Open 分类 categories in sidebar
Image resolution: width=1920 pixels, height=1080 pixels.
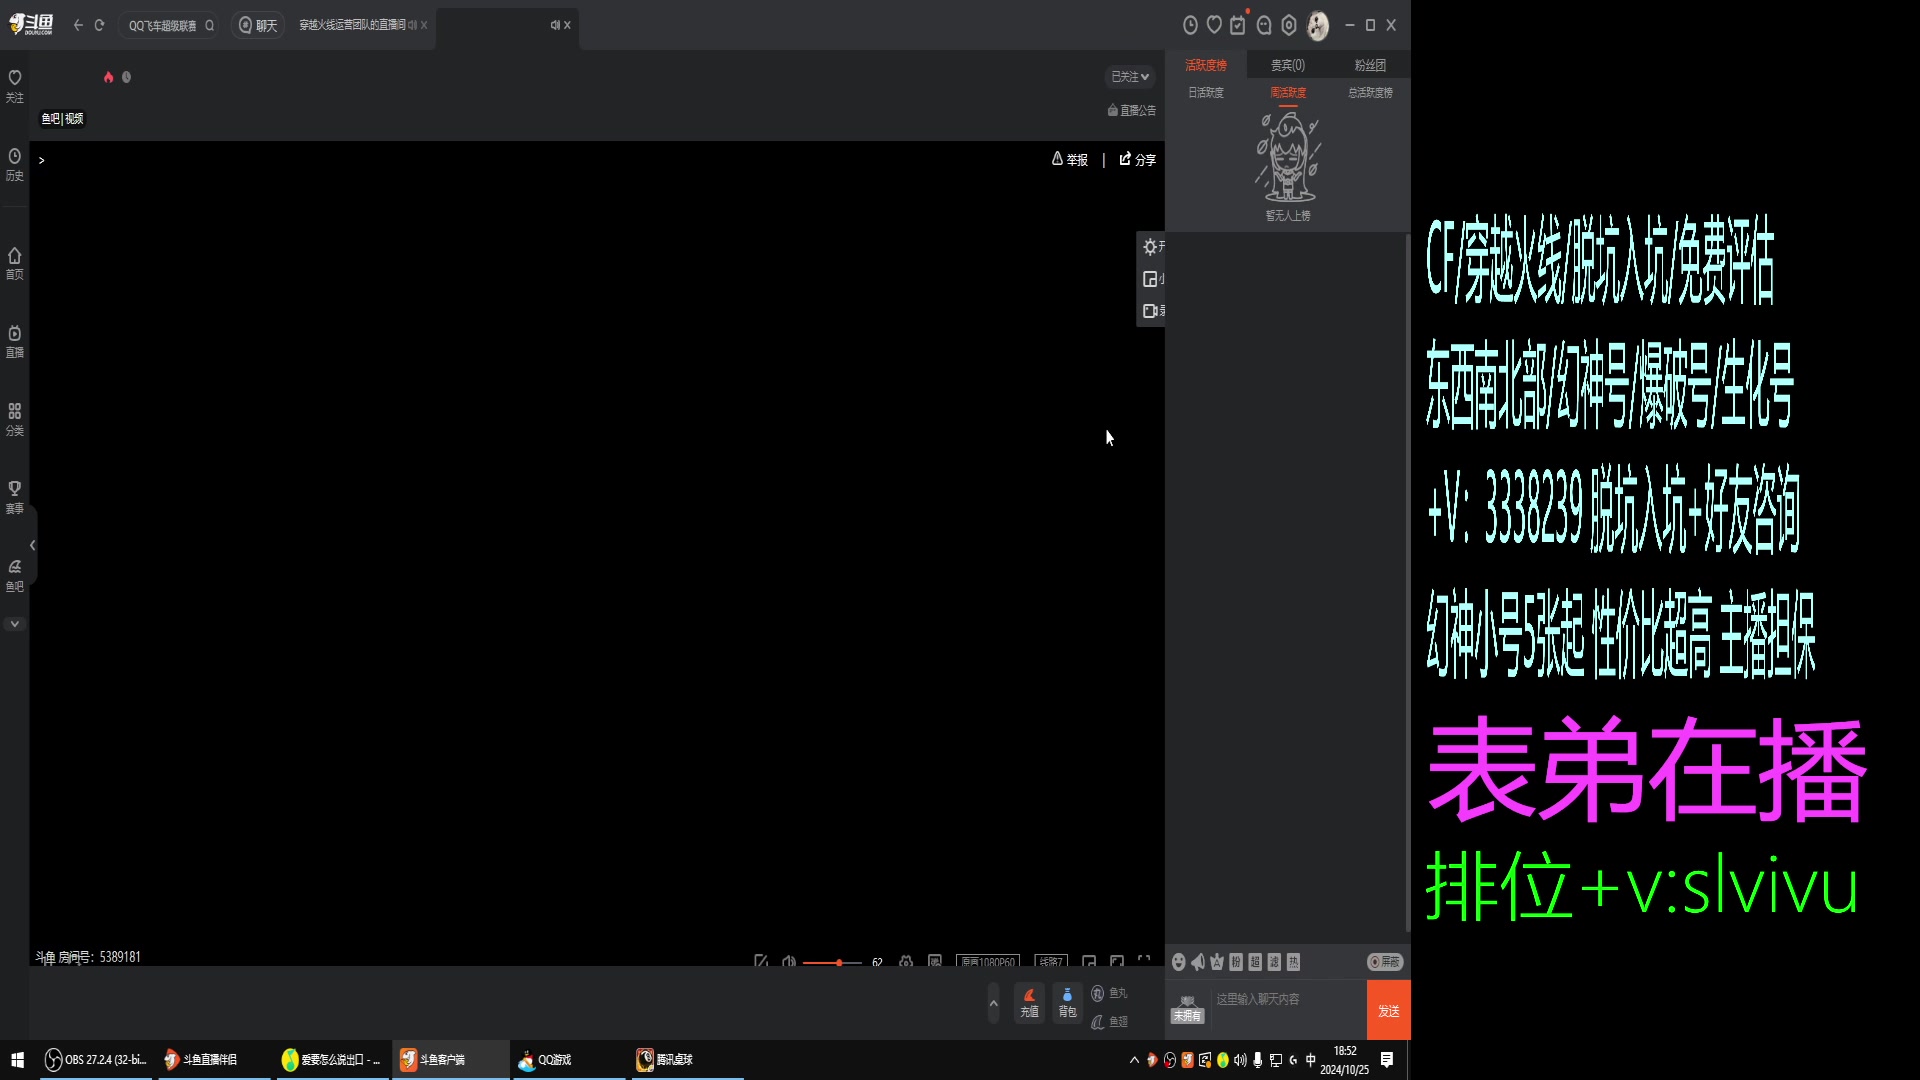[x=14, y=420]
